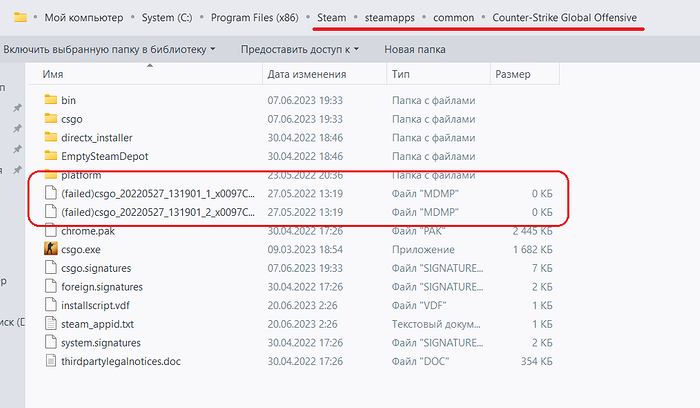Click the '1 682 КБ' size of csgo.exe

533,250
